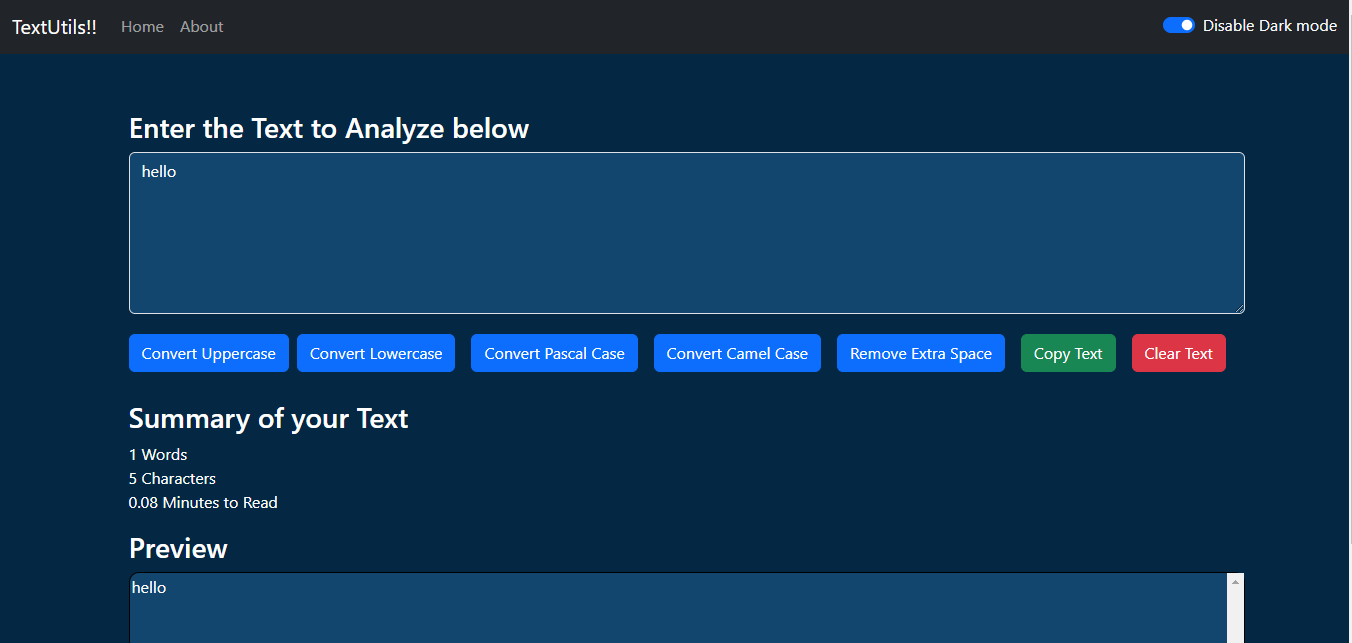1352x643 pixels.
Task: Click inside the Preview text box
Action: (678, 608)
